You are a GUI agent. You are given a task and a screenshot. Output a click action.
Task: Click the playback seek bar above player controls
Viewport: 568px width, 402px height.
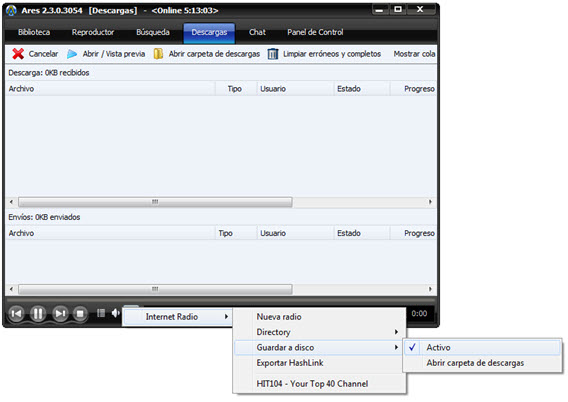[x=221, y=300]
